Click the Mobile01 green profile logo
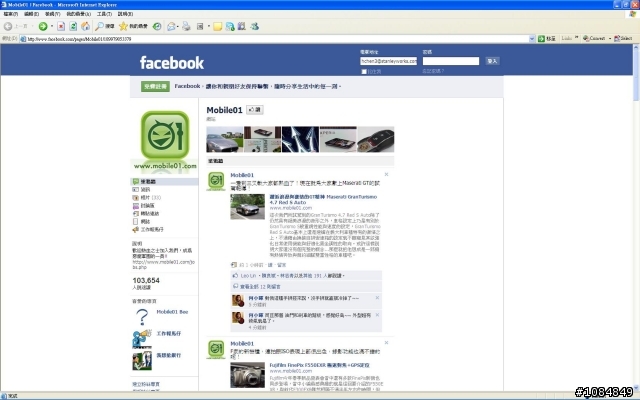This screenshot has height=400, width=640. pos(165,135)
